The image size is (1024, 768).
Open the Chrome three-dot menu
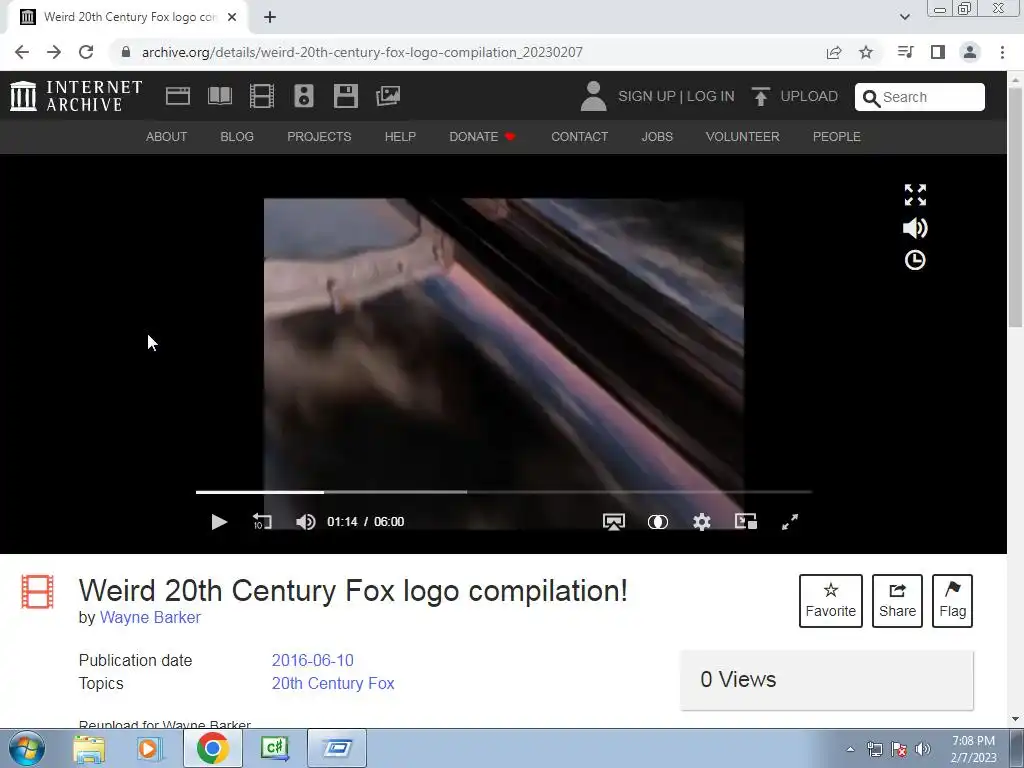pyautogui.click(x=1002, y=52)
